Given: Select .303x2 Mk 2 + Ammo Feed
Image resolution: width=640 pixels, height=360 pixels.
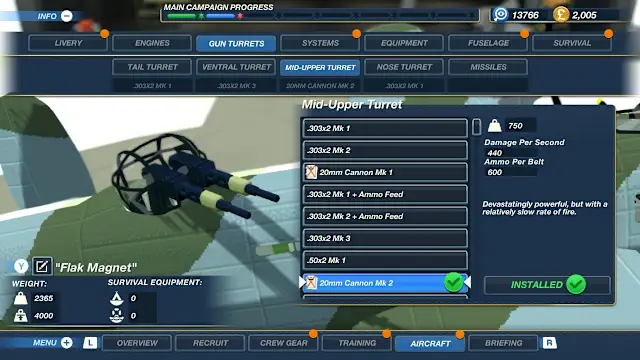Looking at the screenshot, I should tap(385, 216).
